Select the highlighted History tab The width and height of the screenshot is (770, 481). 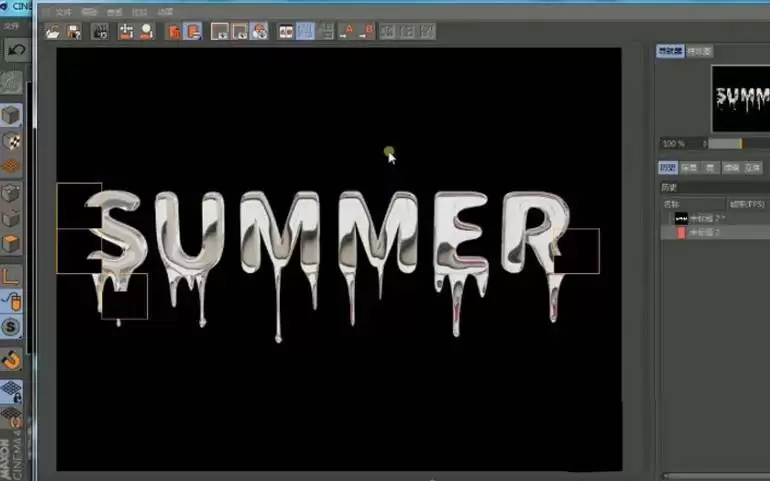pos(668,168)
